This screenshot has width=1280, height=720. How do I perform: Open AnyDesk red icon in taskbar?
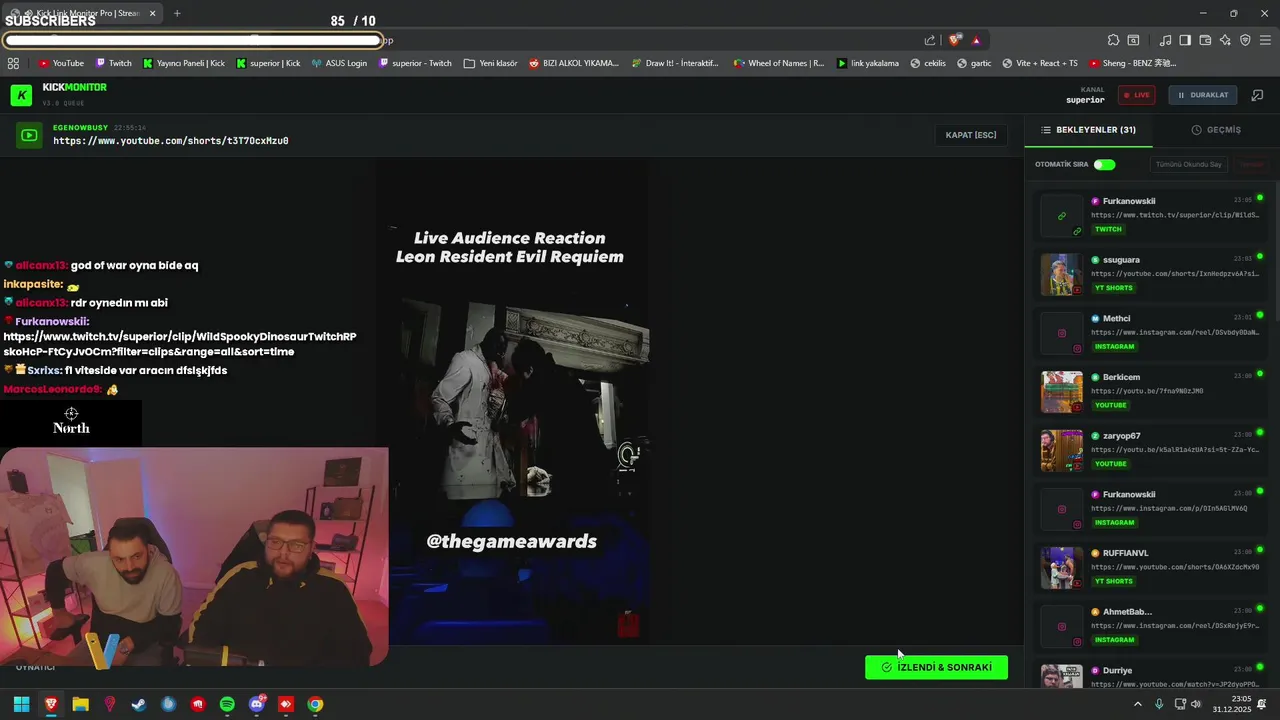point(286,704)
